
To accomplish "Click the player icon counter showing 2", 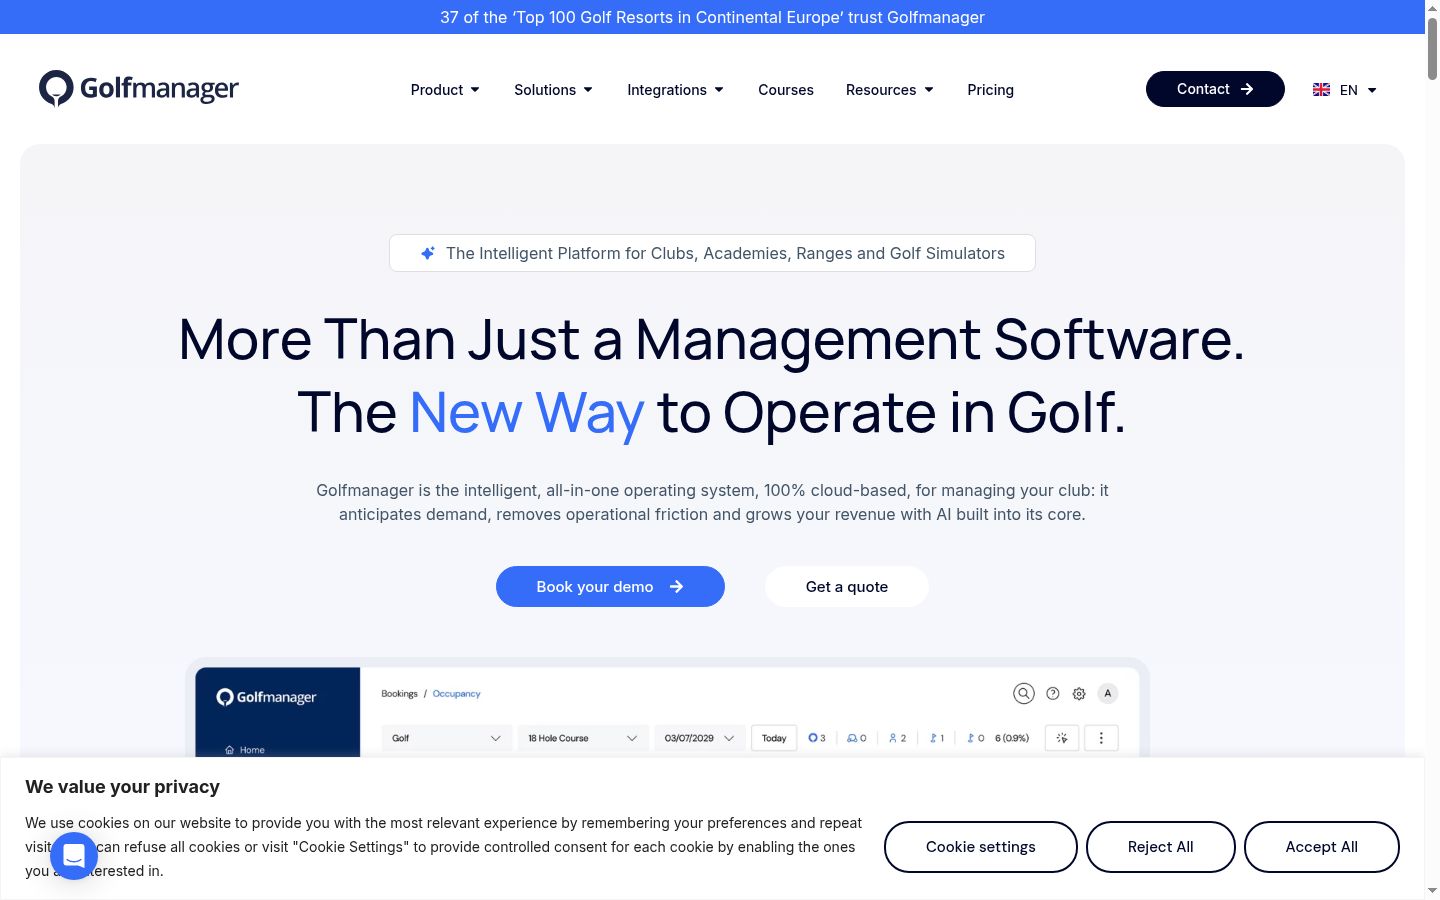I will [897, 738].
